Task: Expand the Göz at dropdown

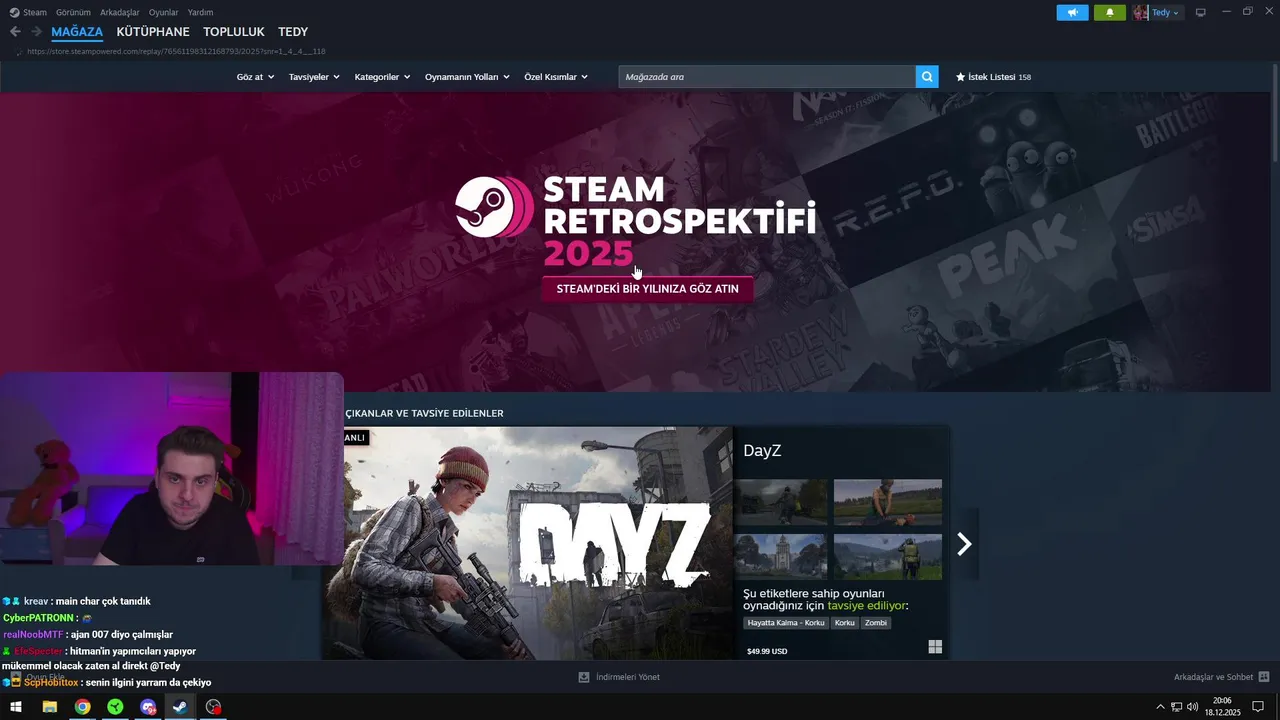Action: coord(255,77)
